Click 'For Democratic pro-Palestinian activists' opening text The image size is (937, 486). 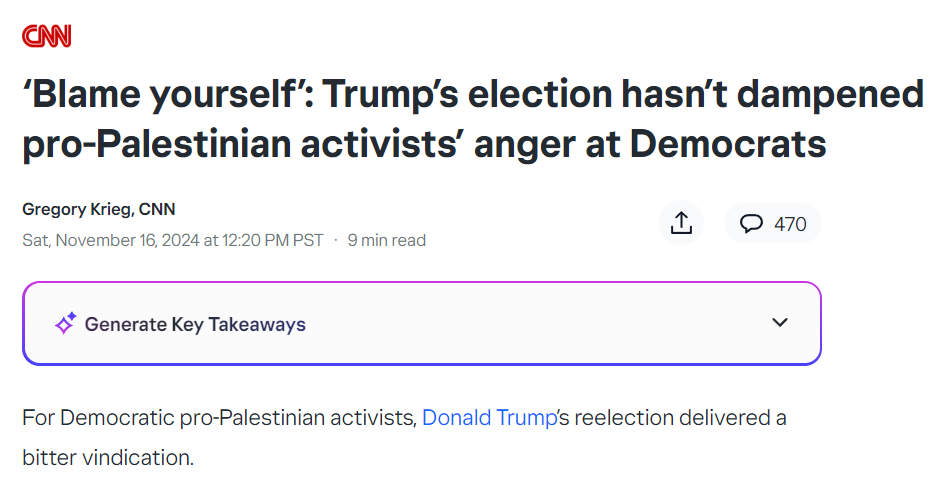(219, 418)
